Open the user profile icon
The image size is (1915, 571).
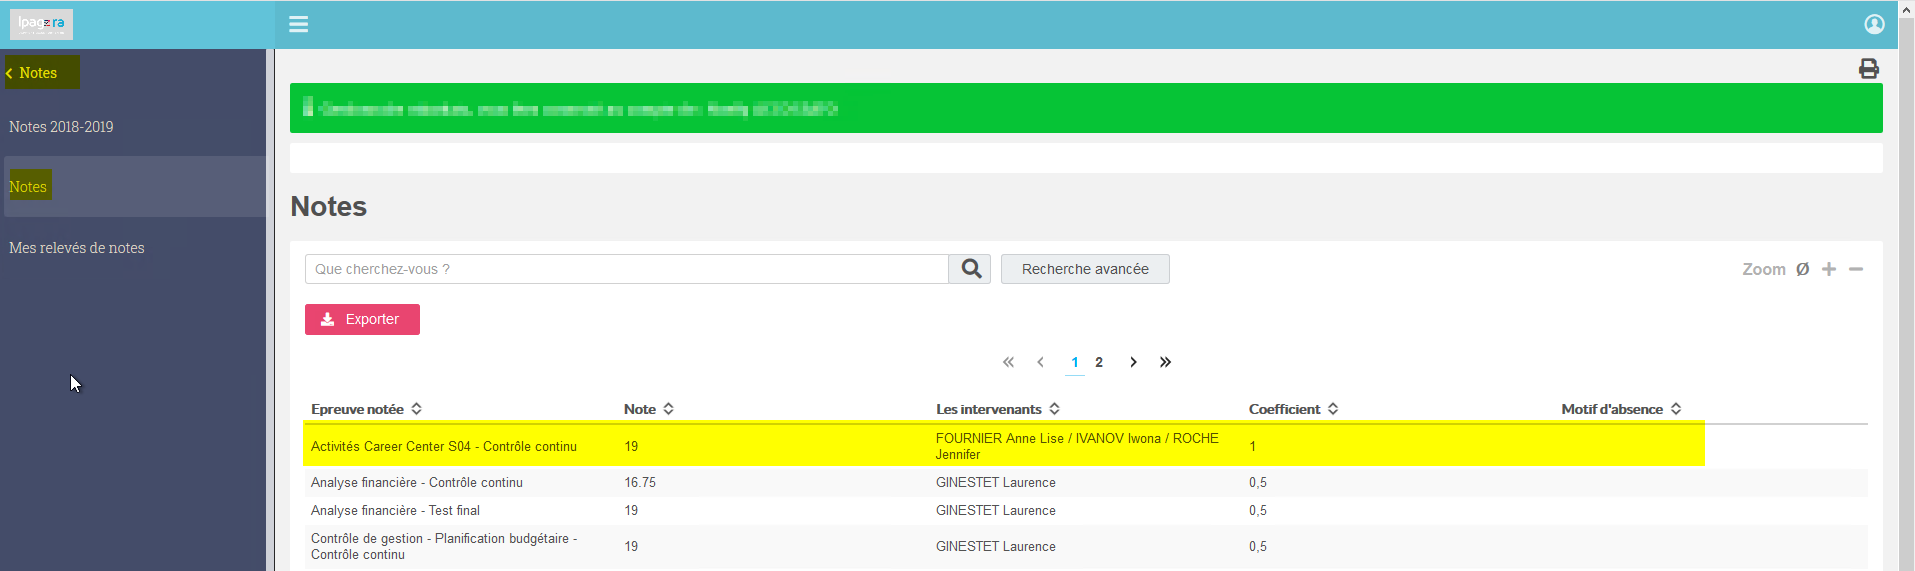tap(1874, 24)
